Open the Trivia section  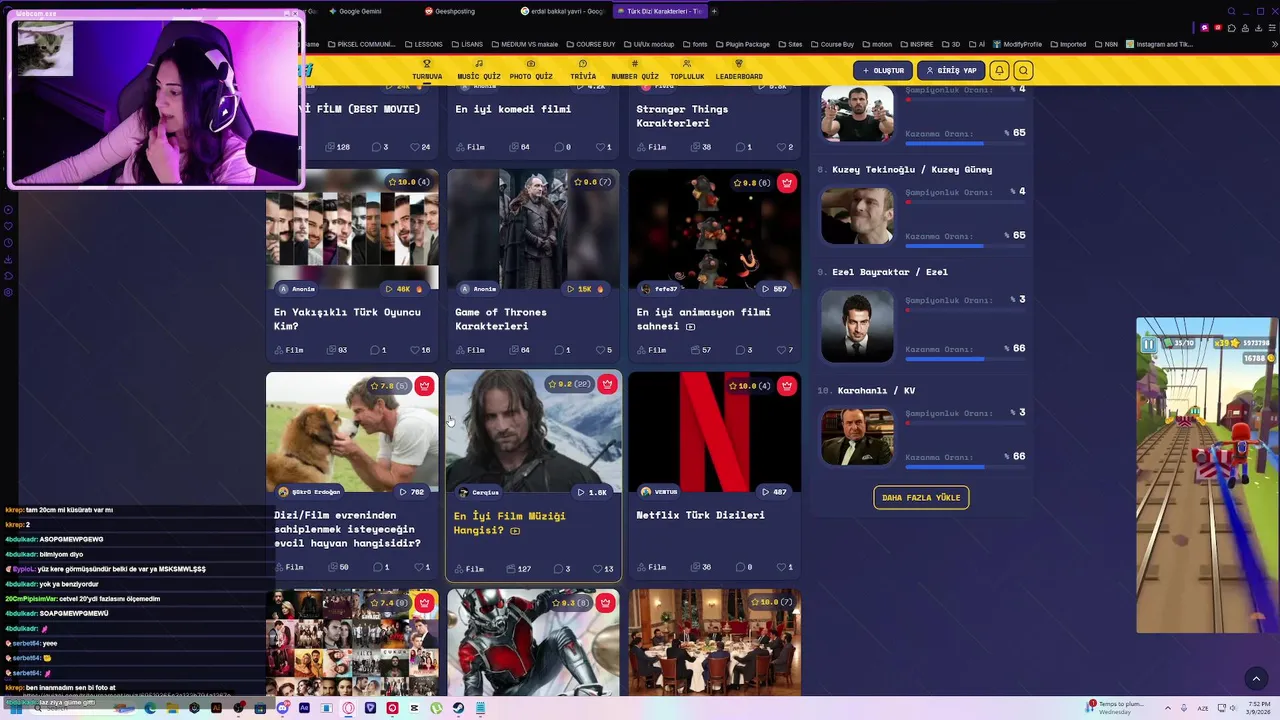click(583, 70)
